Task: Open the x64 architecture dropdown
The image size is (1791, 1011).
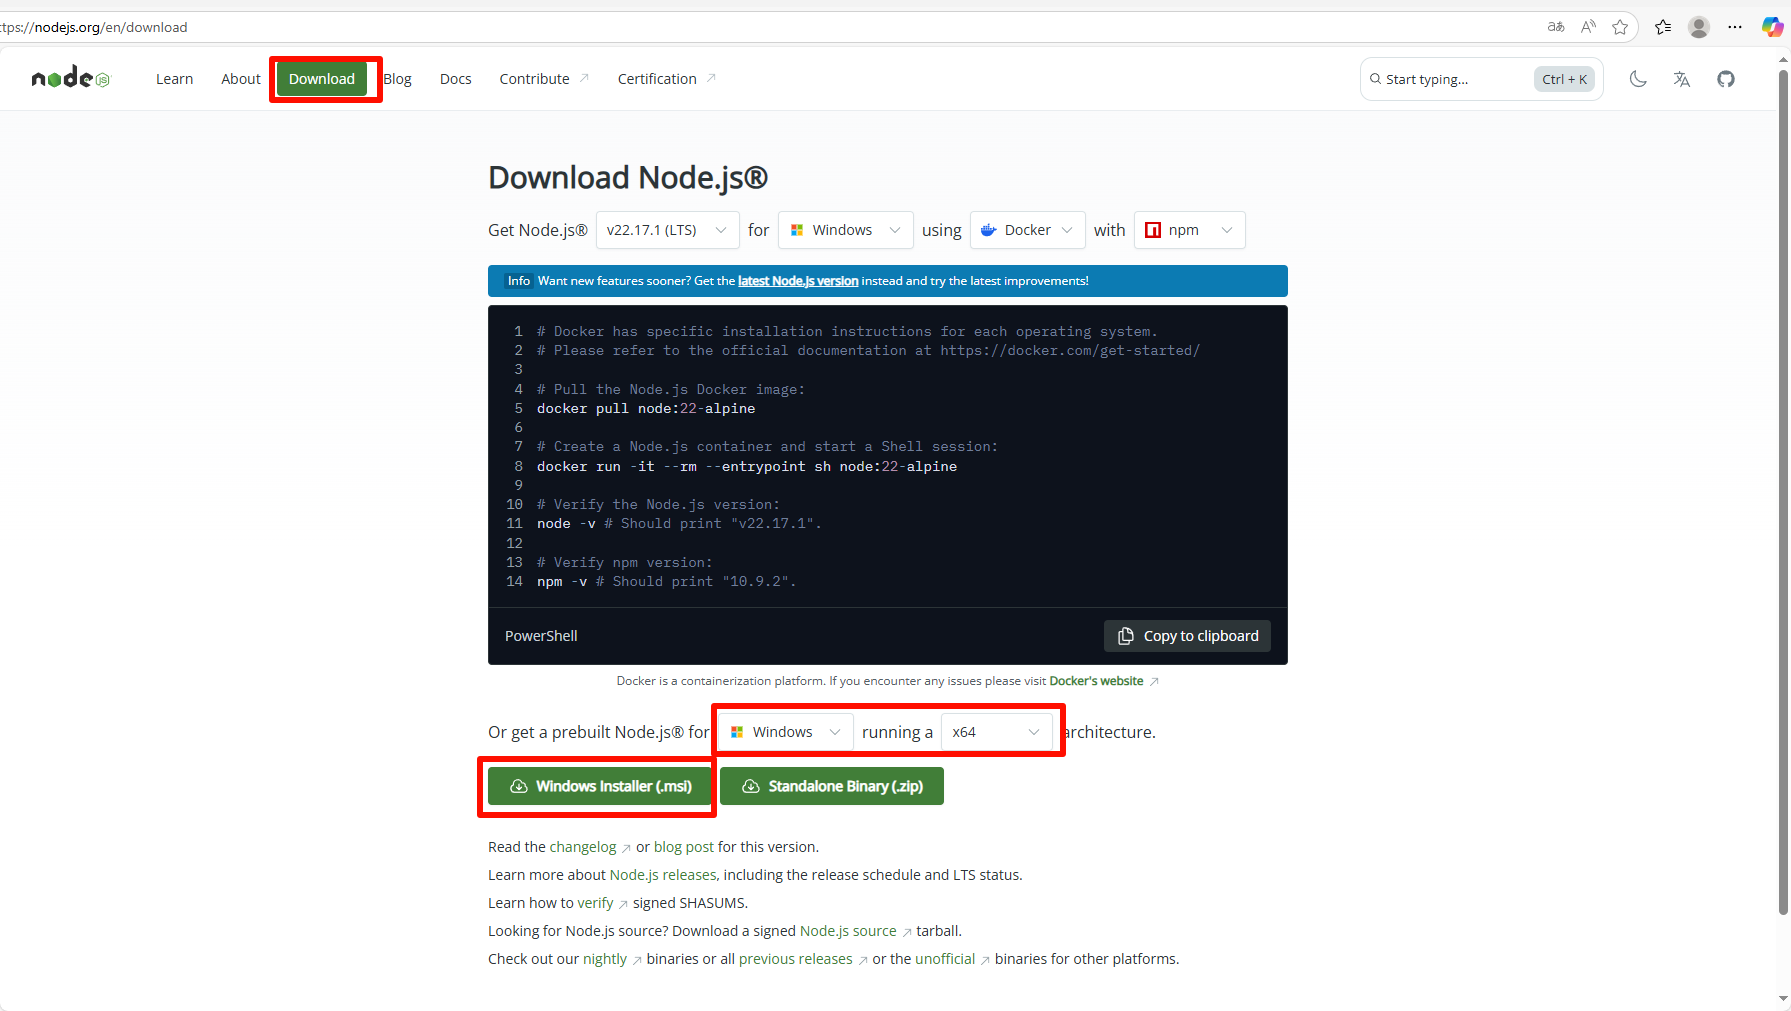Action: 997,732
